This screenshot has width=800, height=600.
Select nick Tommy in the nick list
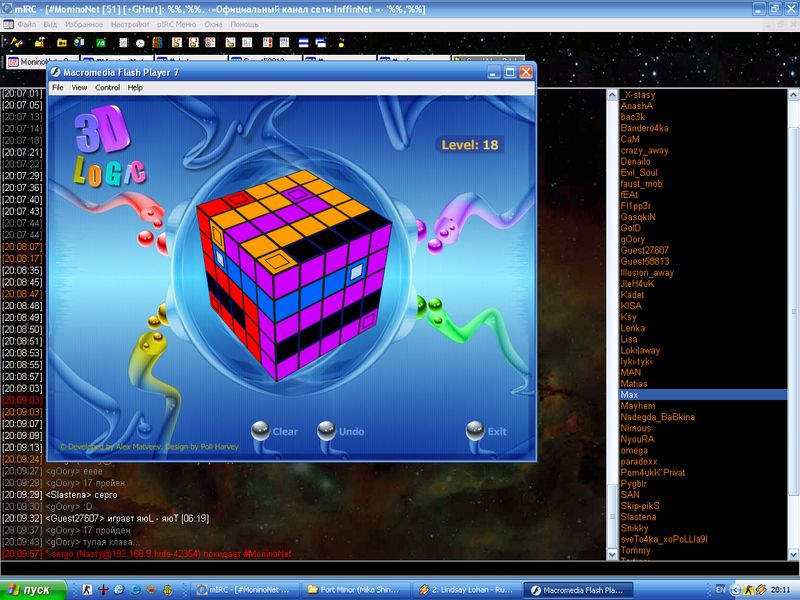(x=635, y=551)
